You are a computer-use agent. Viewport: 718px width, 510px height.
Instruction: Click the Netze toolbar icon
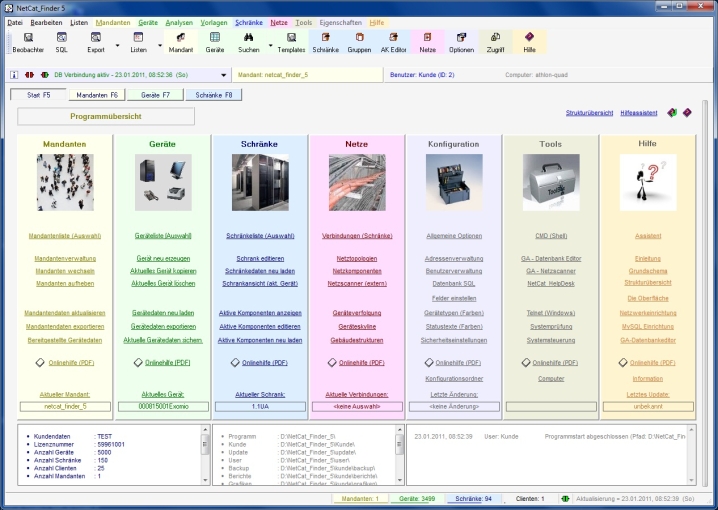(427, 42)
